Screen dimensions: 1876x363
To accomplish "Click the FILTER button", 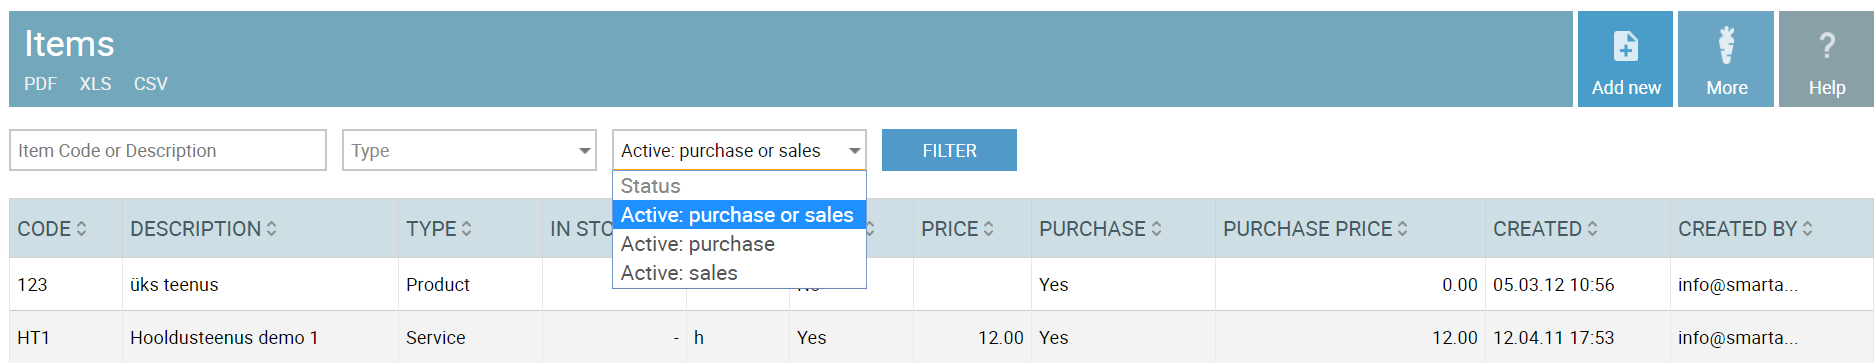I will tap(949, 150).
